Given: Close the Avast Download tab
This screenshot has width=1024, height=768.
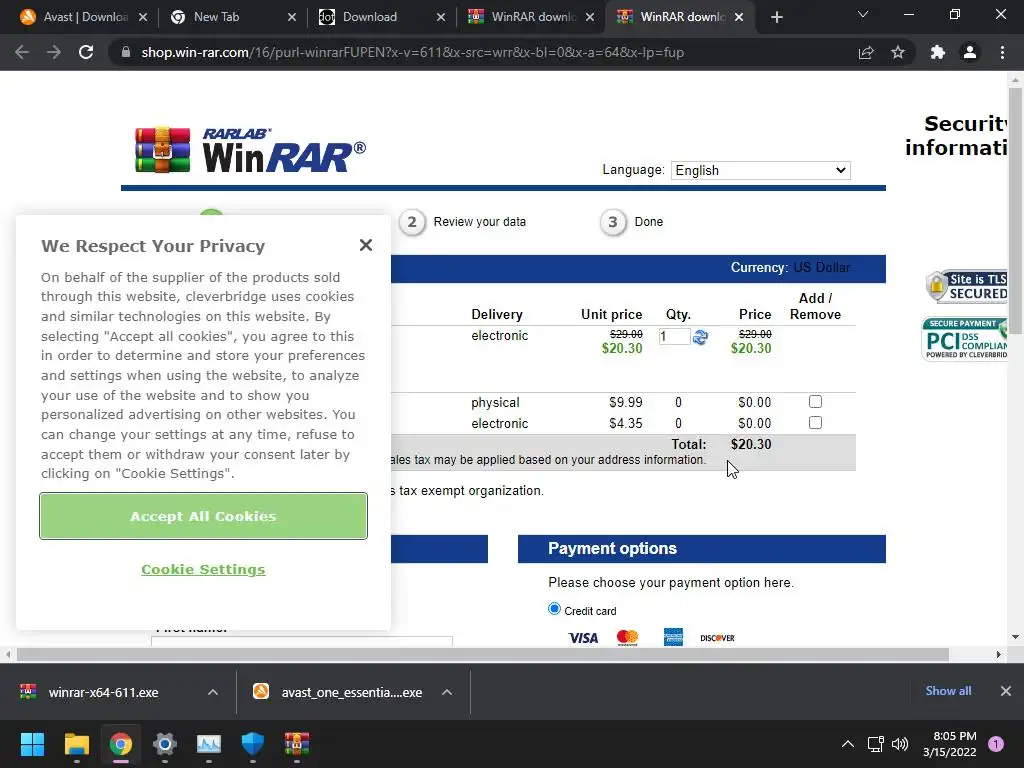Looking at the screenshot, I should pos(143,17).
